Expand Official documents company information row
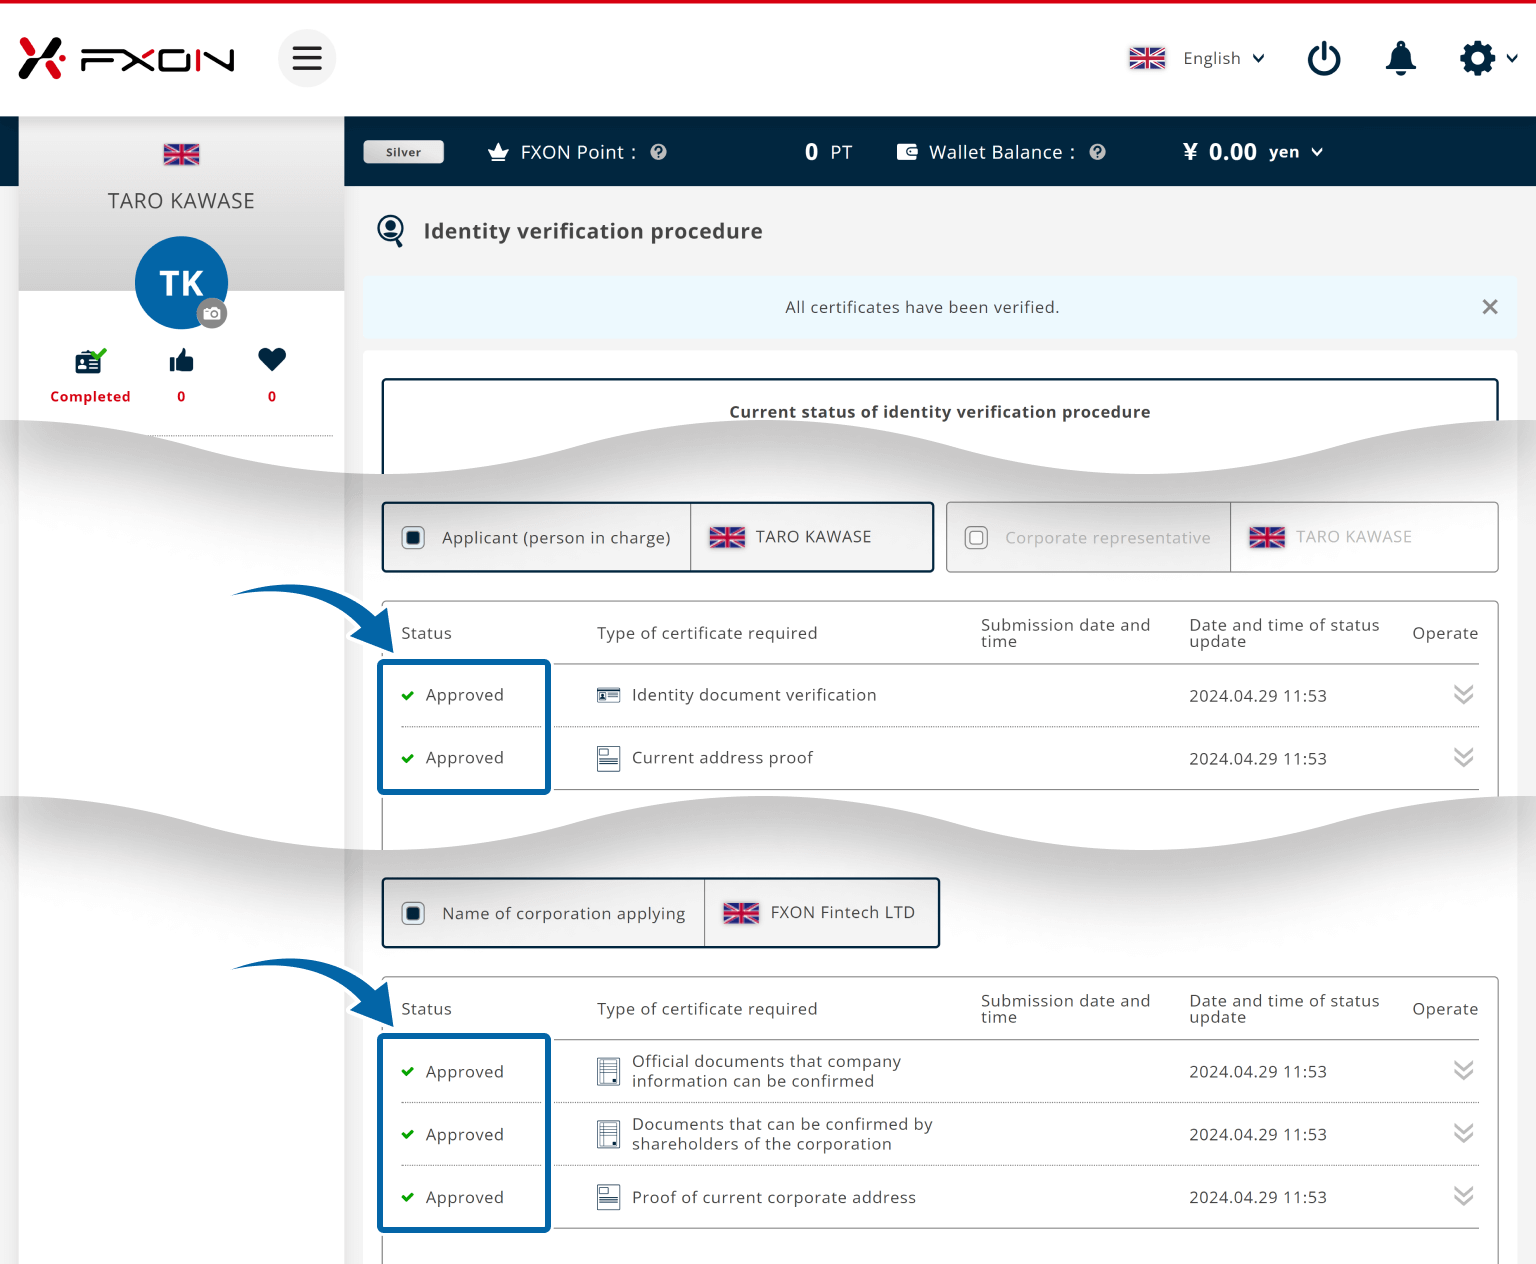This screenshot has height=1264, width=1536. 1463,1071
